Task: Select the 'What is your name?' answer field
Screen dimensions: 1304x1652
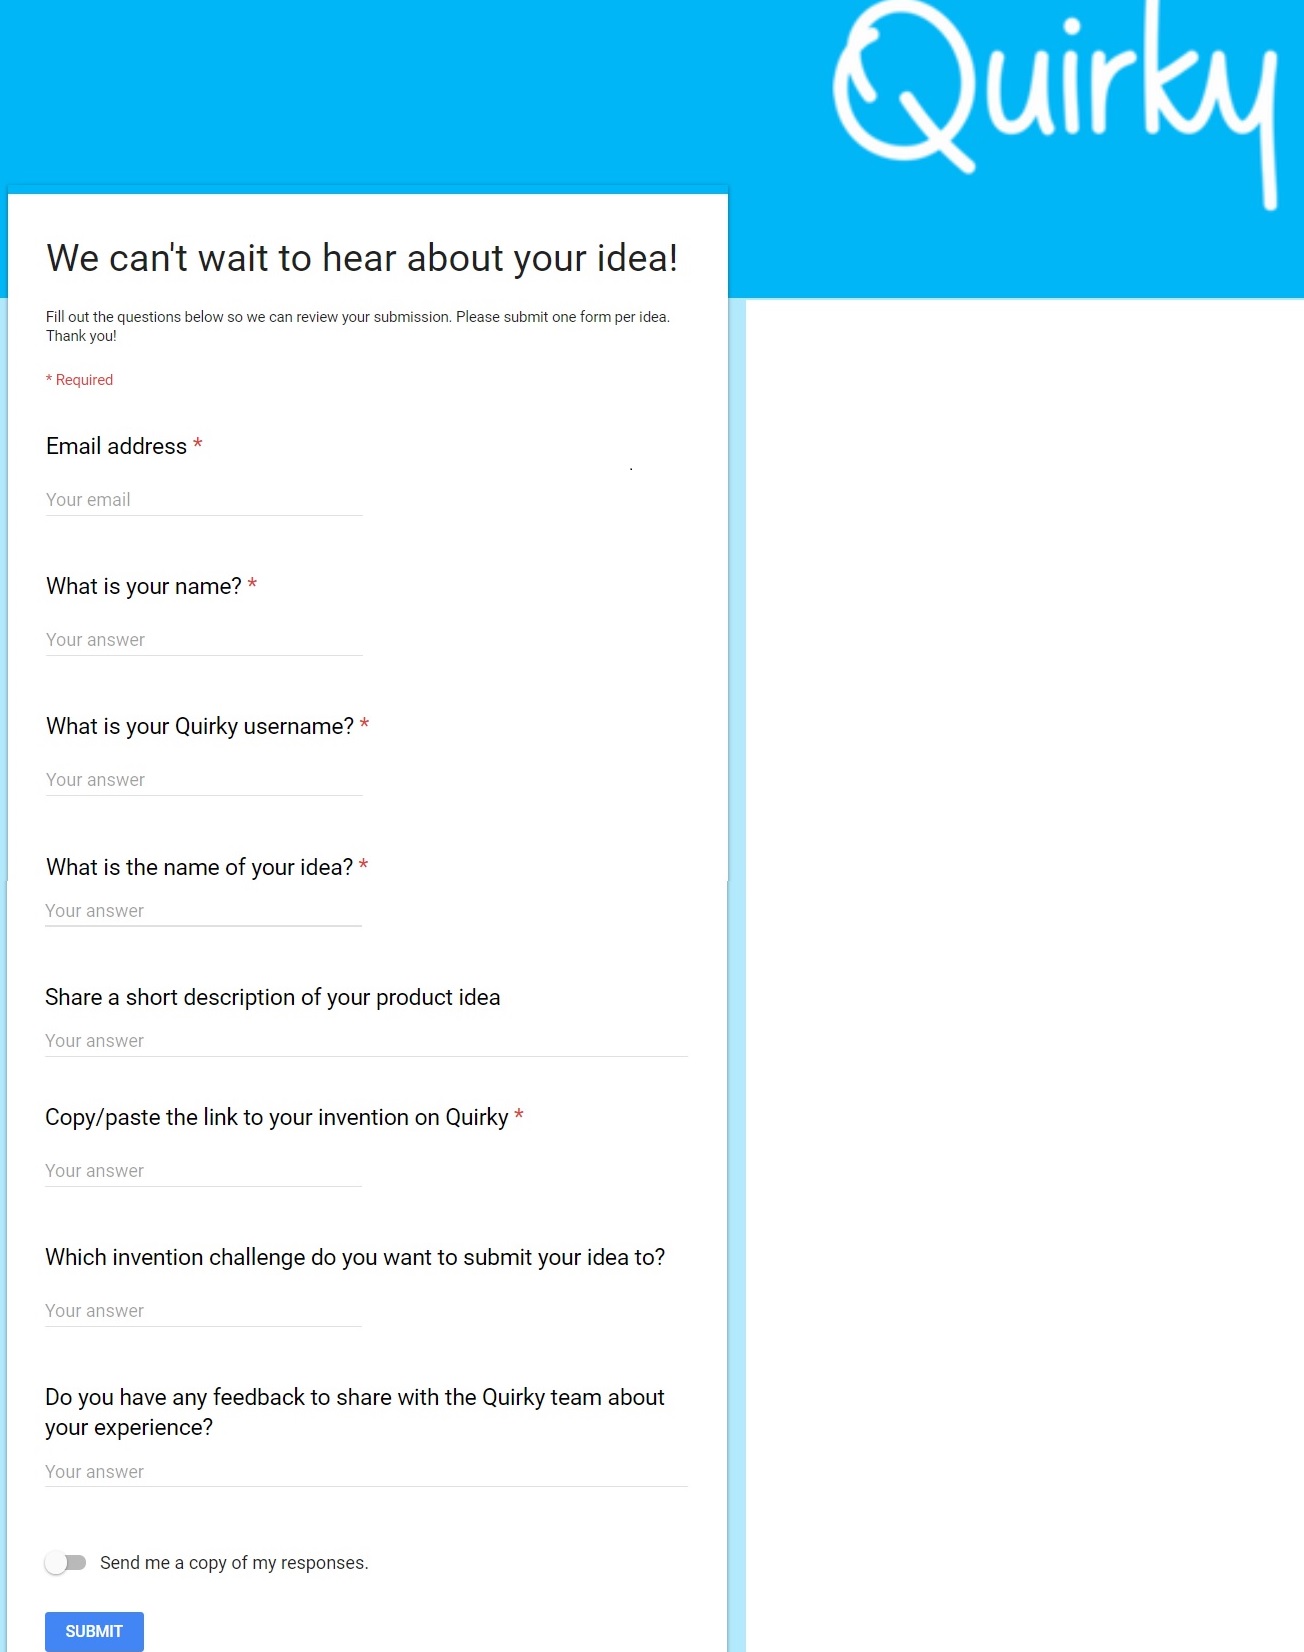Action: click(204, 640)
